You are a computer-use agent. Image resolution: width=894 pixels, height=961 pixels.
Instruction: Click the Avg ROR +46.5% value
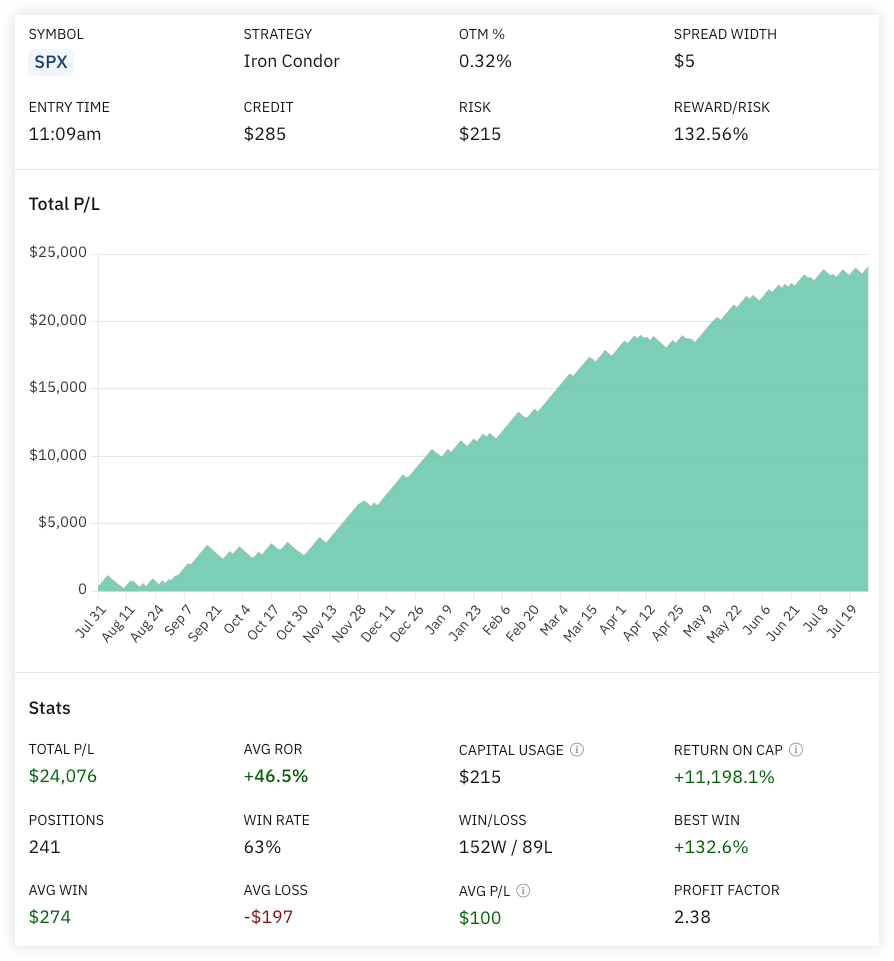(x=275, y=777)
